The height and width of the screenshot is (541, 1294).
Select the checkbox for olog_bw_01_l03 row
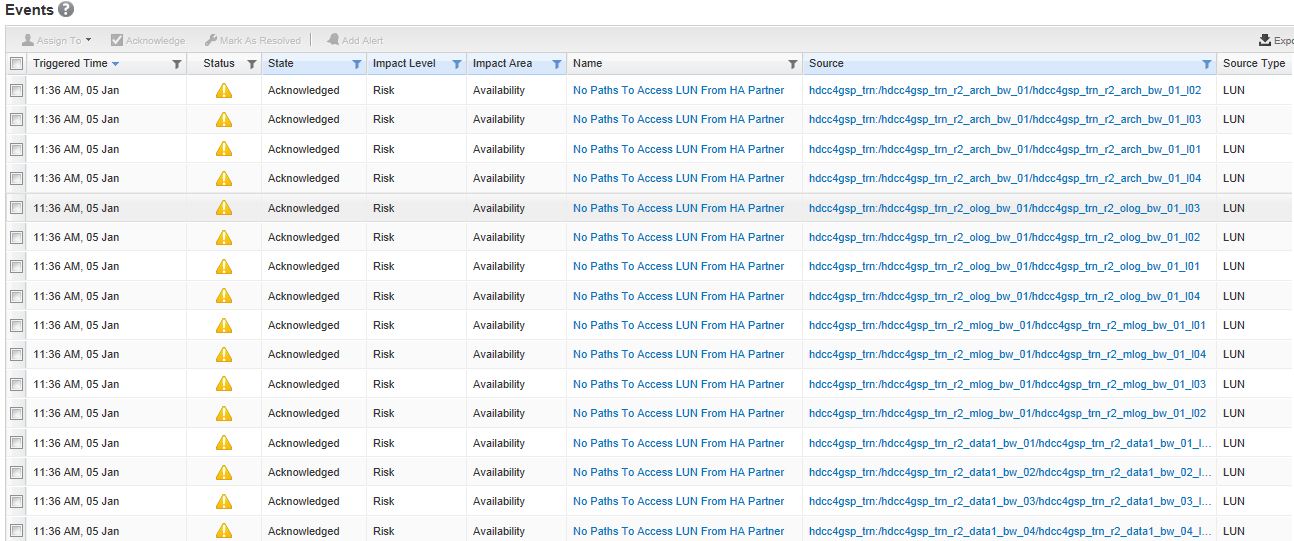16,208
